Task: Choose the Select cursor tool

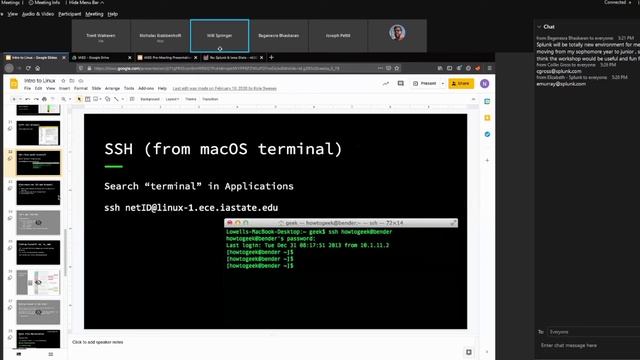Action: click(79, 99)
